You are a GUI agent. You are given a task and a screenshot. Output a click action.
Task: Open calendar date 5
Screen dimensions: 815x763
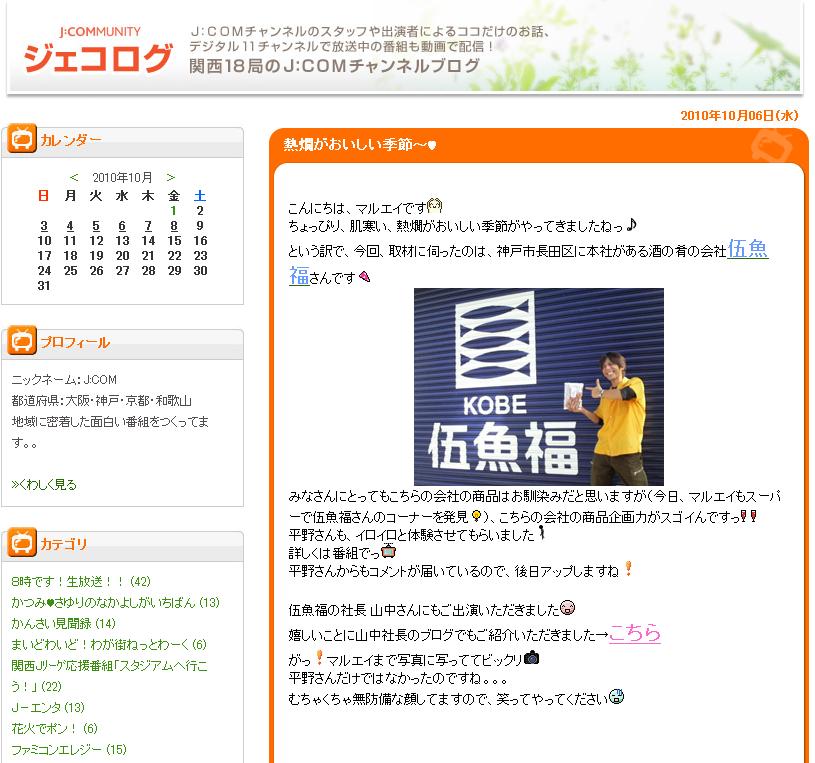(96, 226)
